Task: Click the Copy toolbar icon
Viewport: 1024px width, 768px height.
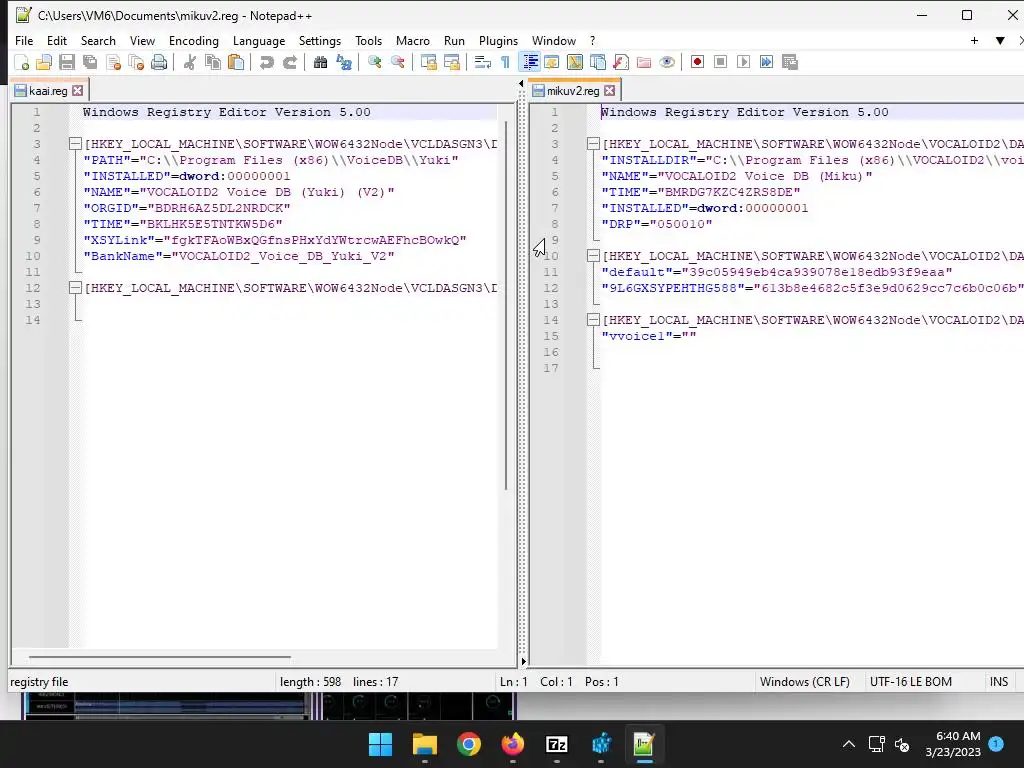Action: [213, 62]
